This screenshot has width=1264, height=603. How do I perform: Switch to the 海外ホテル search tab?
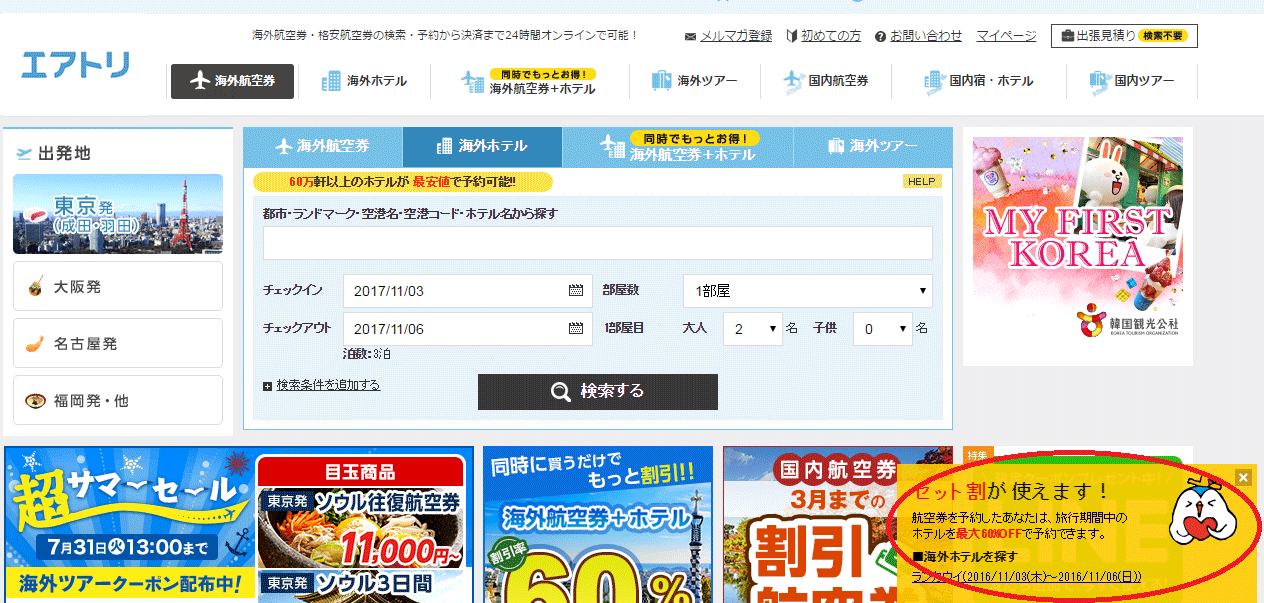(x=482, y=147)
